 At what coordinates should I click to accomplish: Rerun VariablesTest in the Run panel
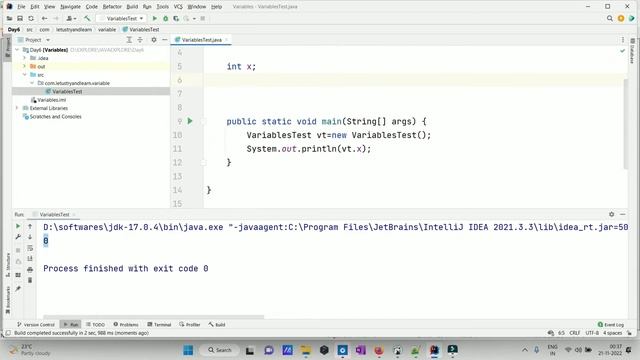point(18,226)
